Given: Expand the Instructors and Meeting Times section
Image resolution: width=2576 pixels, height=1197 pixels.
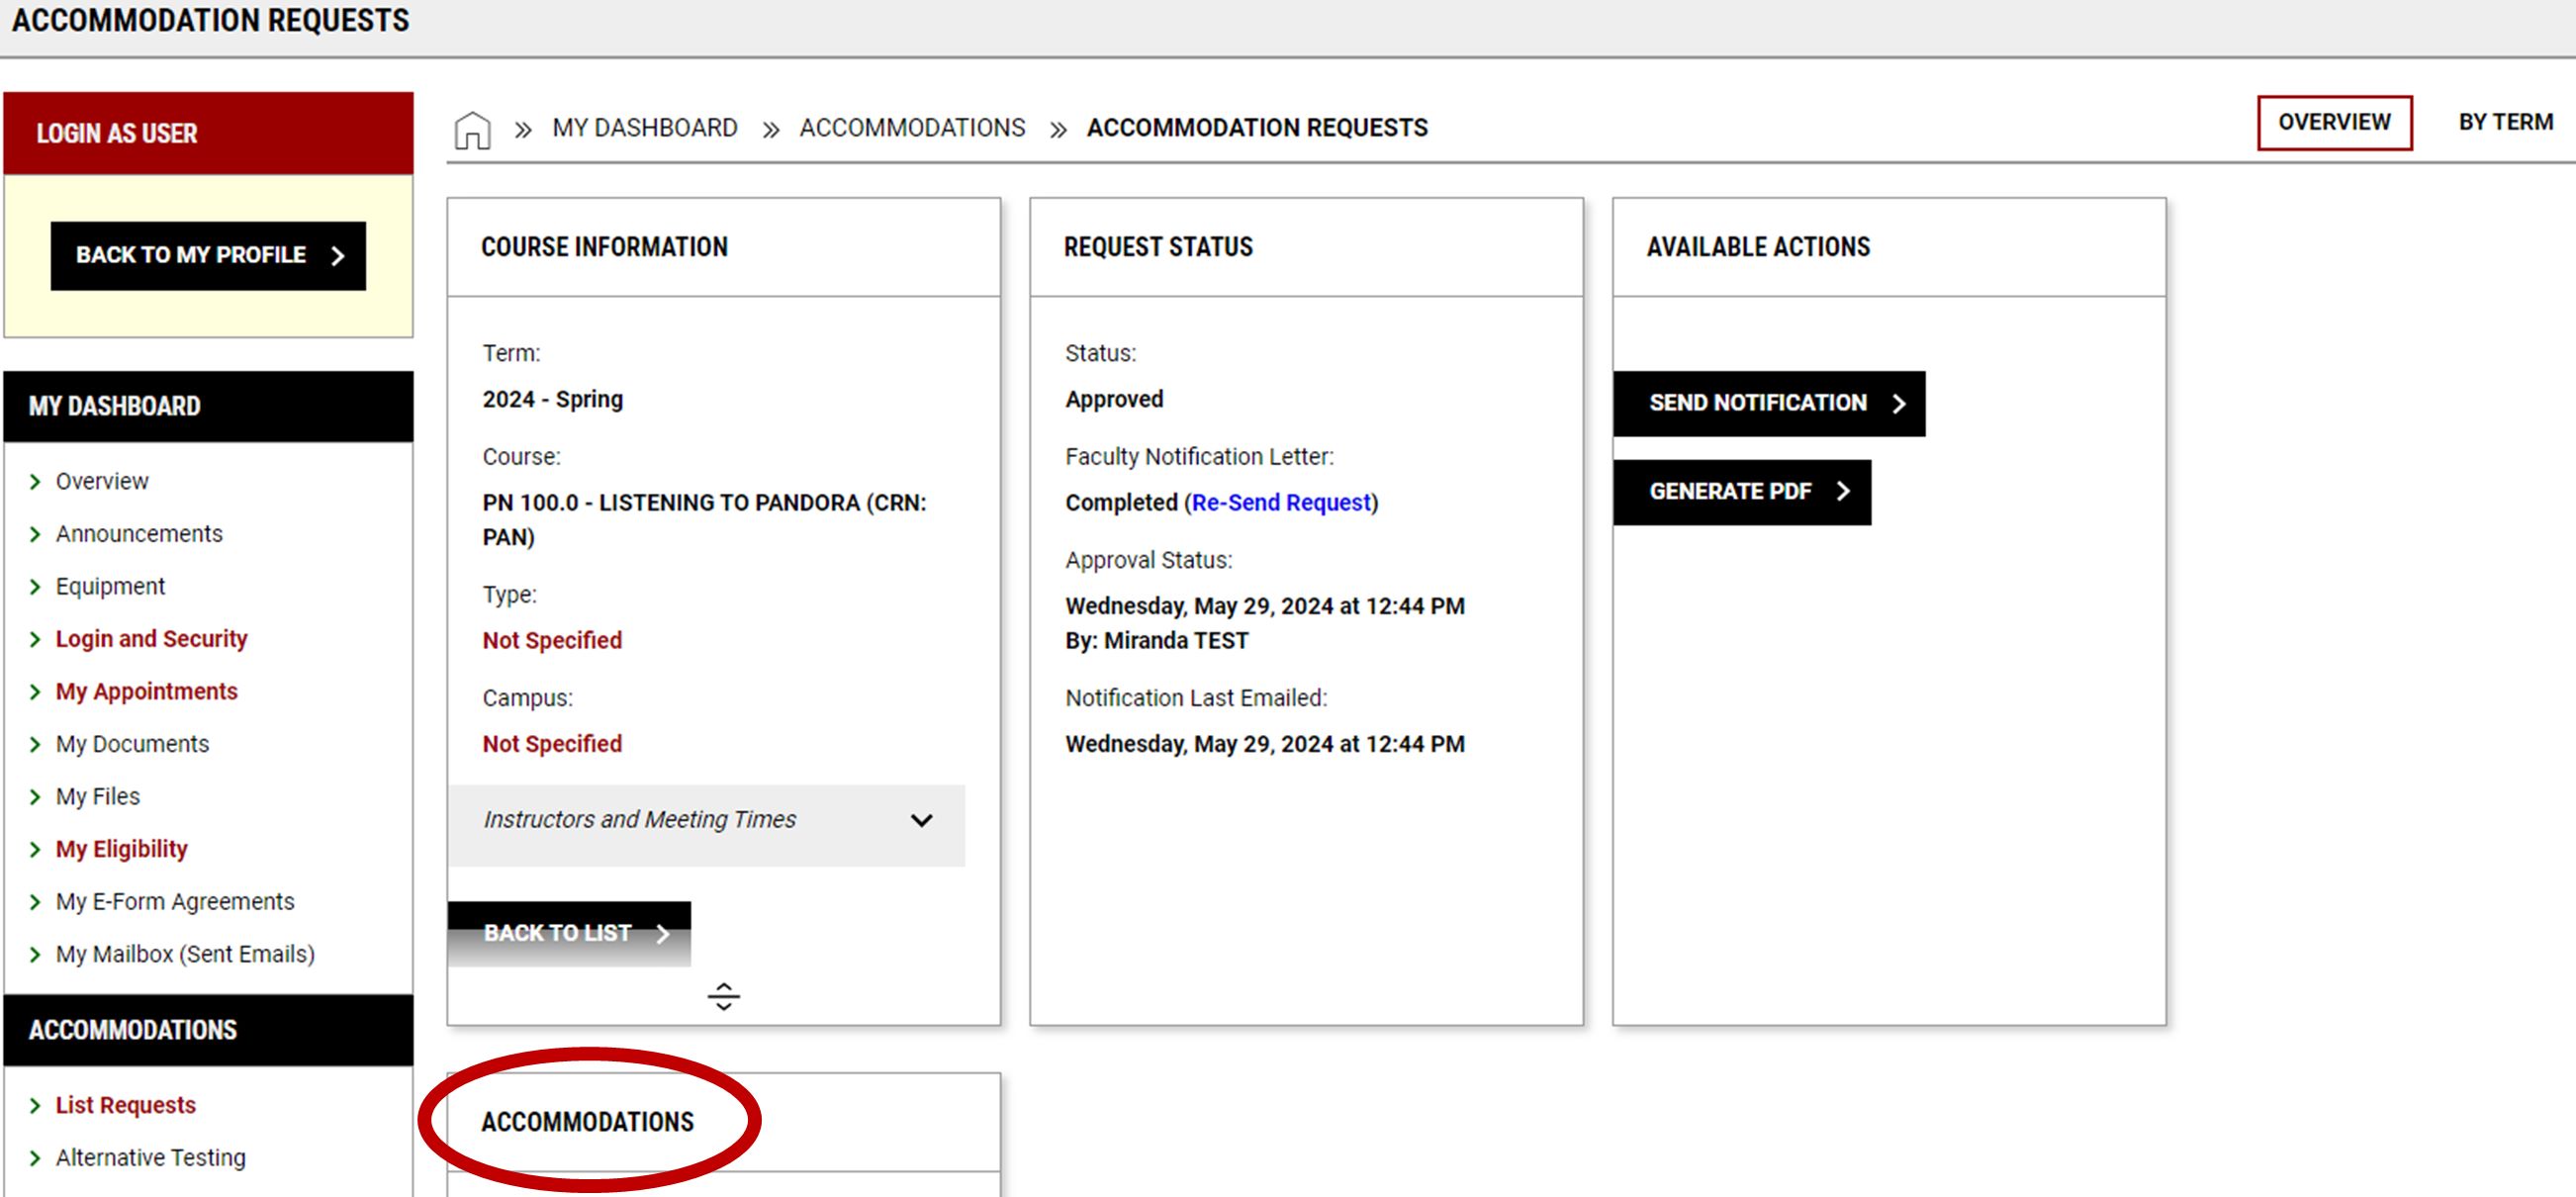Looking at the screenshot, I should pos(923,820).
